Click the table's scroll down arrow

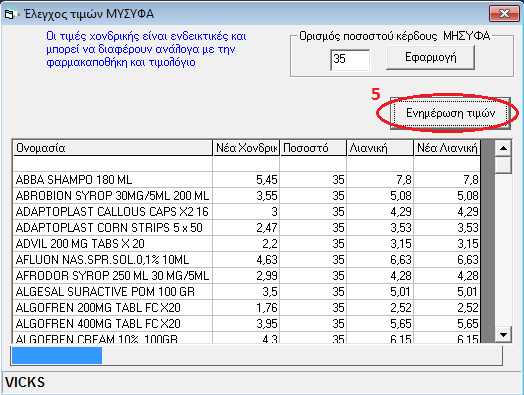point(503,334)
